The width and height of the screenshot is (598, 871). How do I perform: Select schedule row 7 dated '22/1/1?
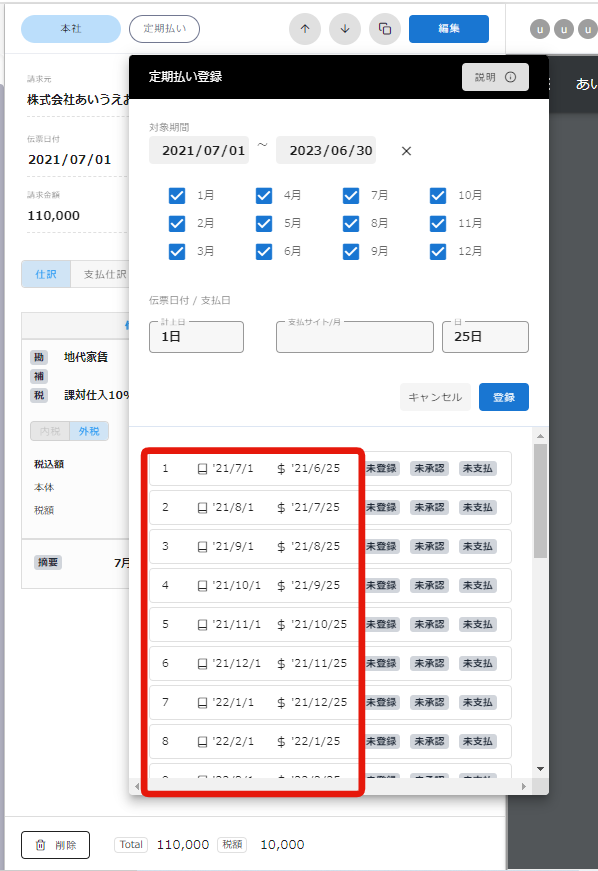coord(330,702)
